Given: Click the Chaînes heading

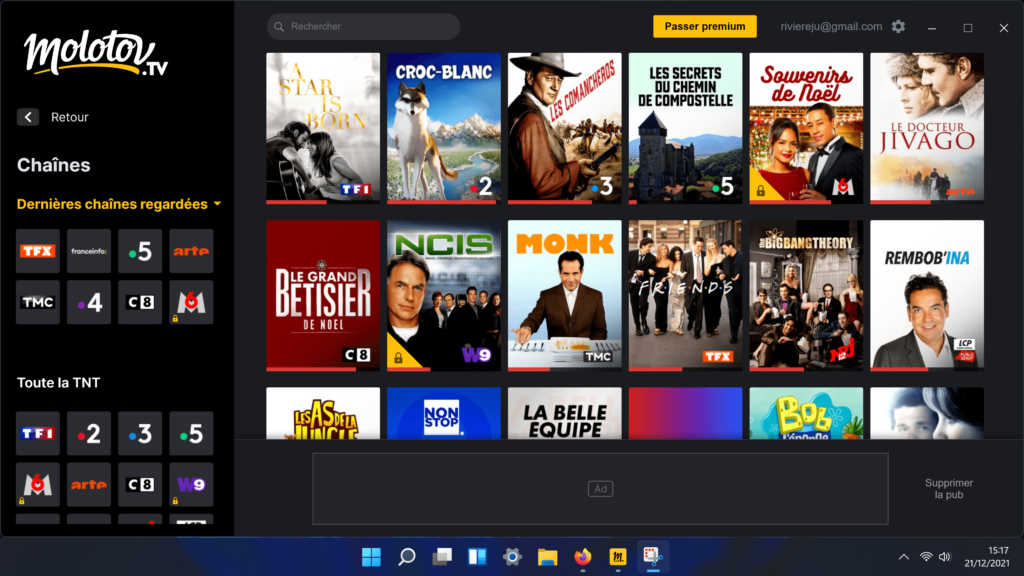Looking at the screenshot, I should pyautogui.click(x=54, y=165).
